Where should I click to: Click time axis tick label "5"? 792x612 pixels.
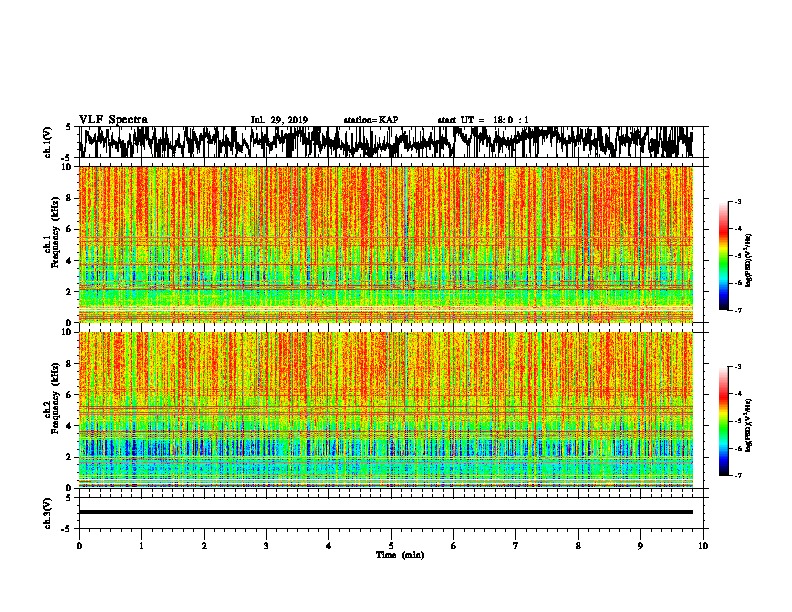coord(391,546)
